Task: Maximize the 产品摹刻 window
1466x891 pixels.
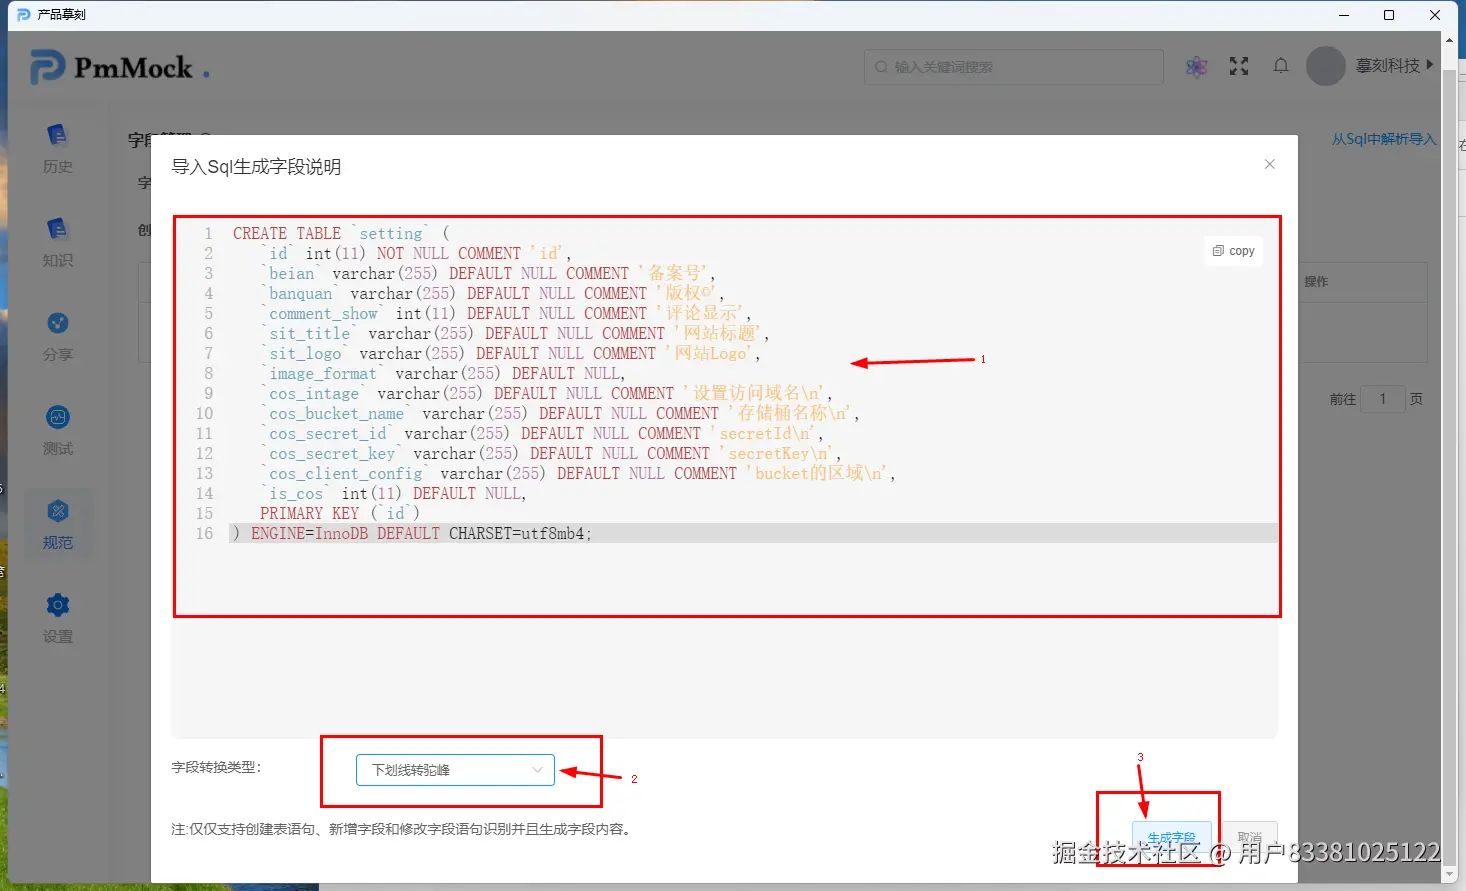Action: pos(1389,15)
